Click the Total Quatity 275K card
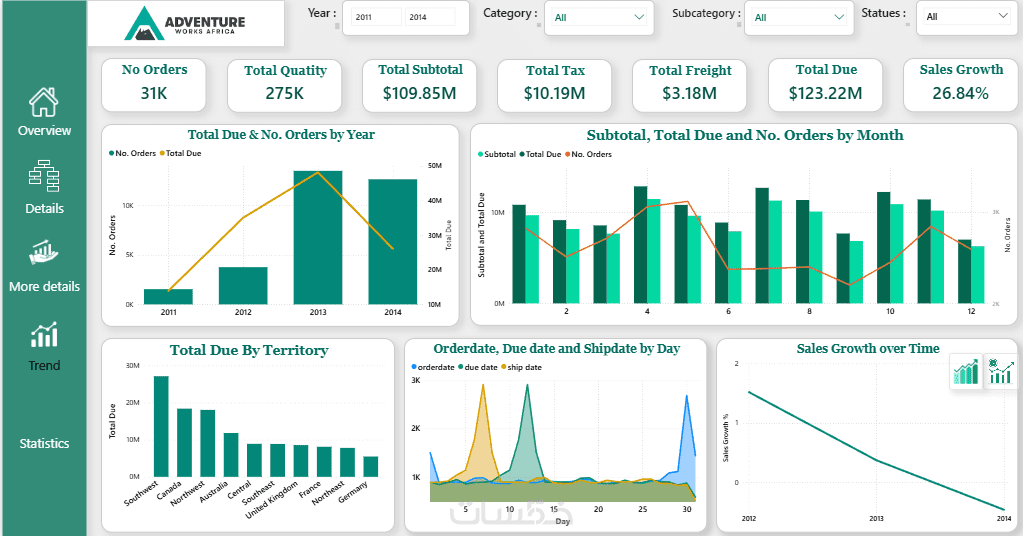The image size is (1023, 536). (284, 85)
